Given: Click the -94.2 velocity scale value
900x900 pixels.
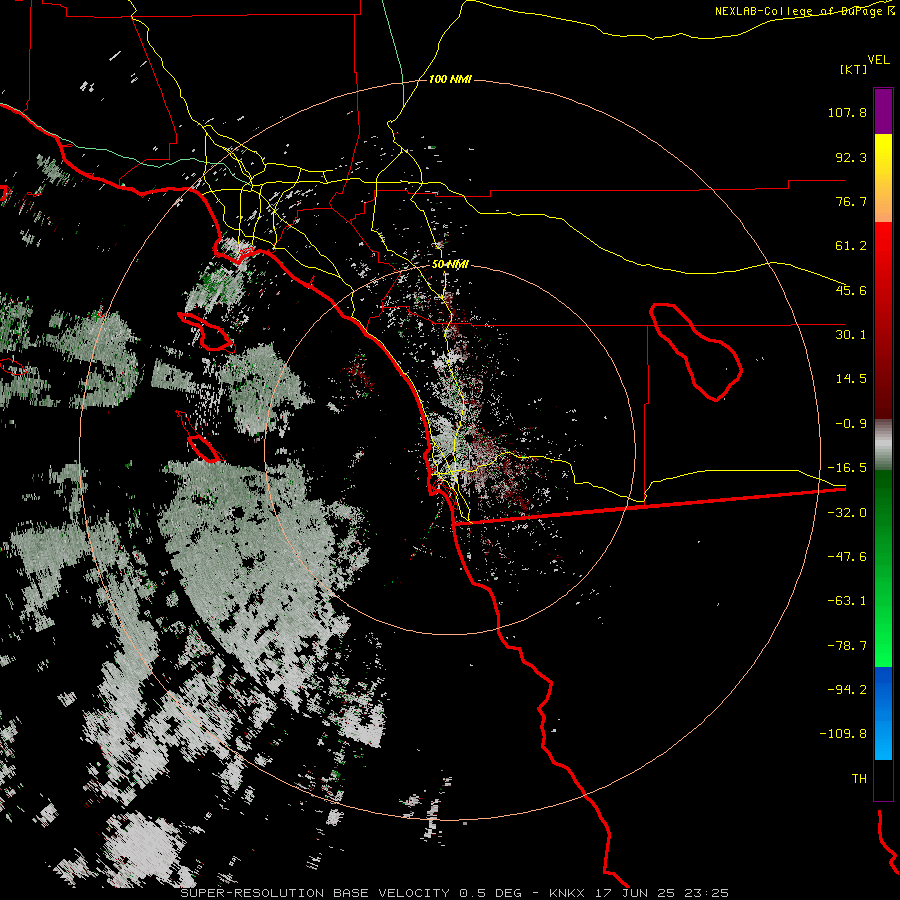Looking at the screenshot, I should (847, 689).
